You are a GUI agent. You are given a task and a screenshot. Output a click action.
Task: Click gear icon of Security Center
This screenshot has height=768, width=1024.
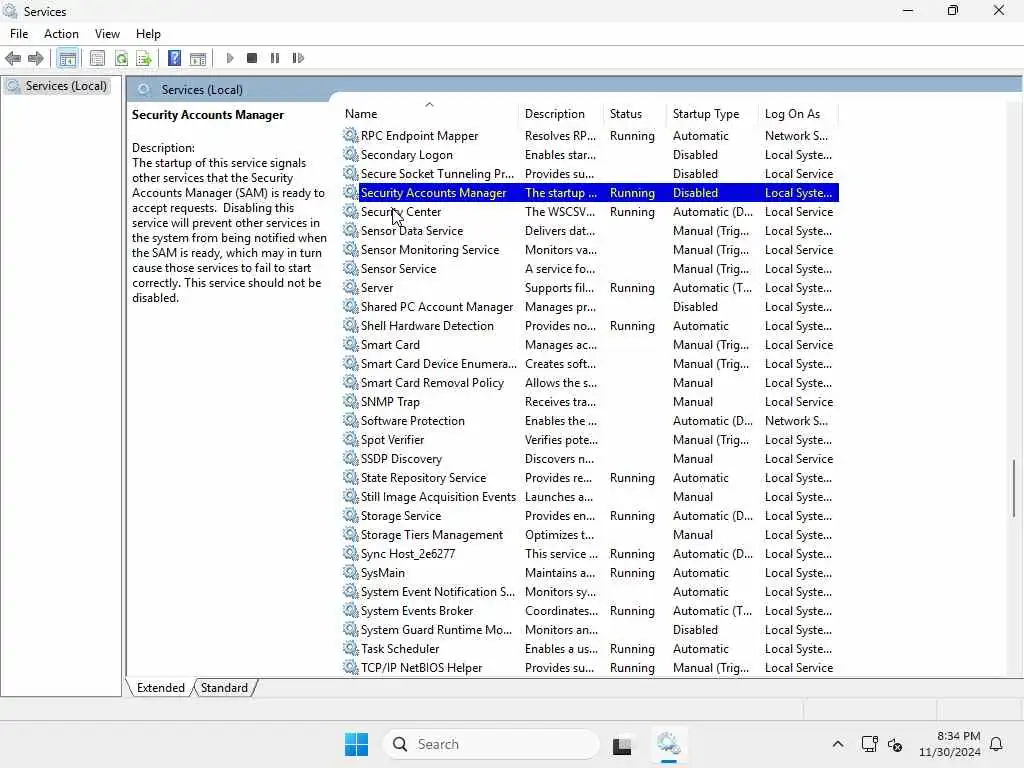tap(351, 211)
